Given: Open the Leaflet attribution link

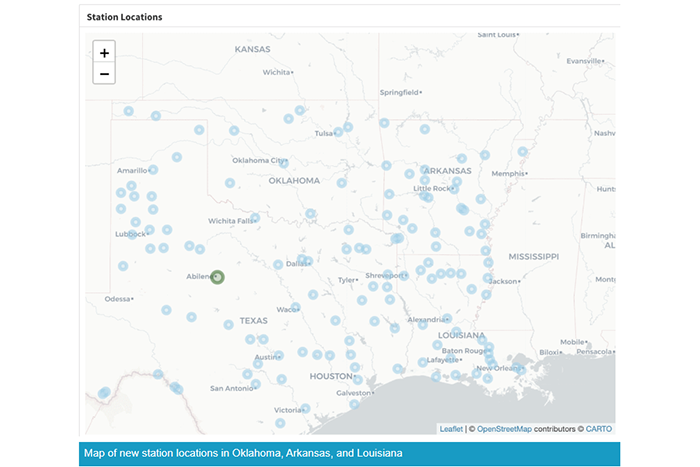Looking at the screenshot, I should pyautogui.click(x=451, y=429).
